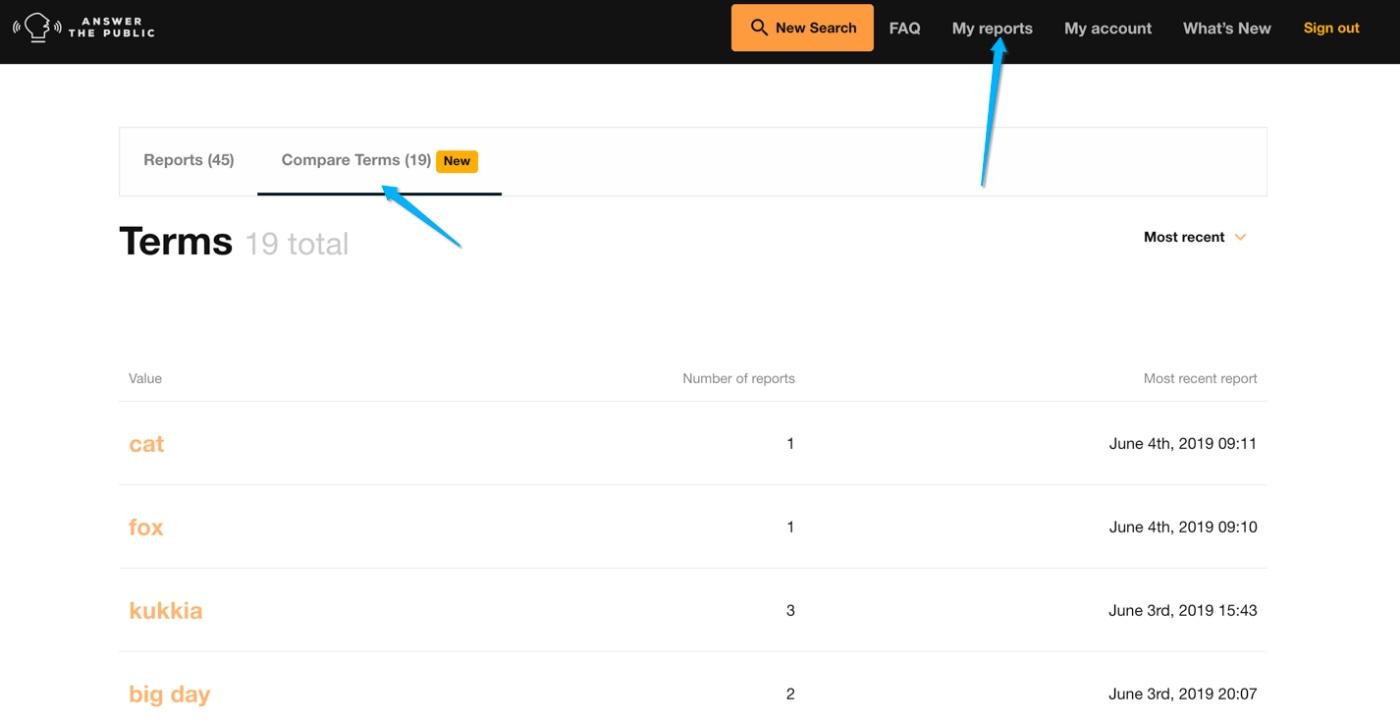1400x721 pixels.
Task: Click the New badge beside Compare Terms
Action: pyautogui.click(x=457, y=161)
